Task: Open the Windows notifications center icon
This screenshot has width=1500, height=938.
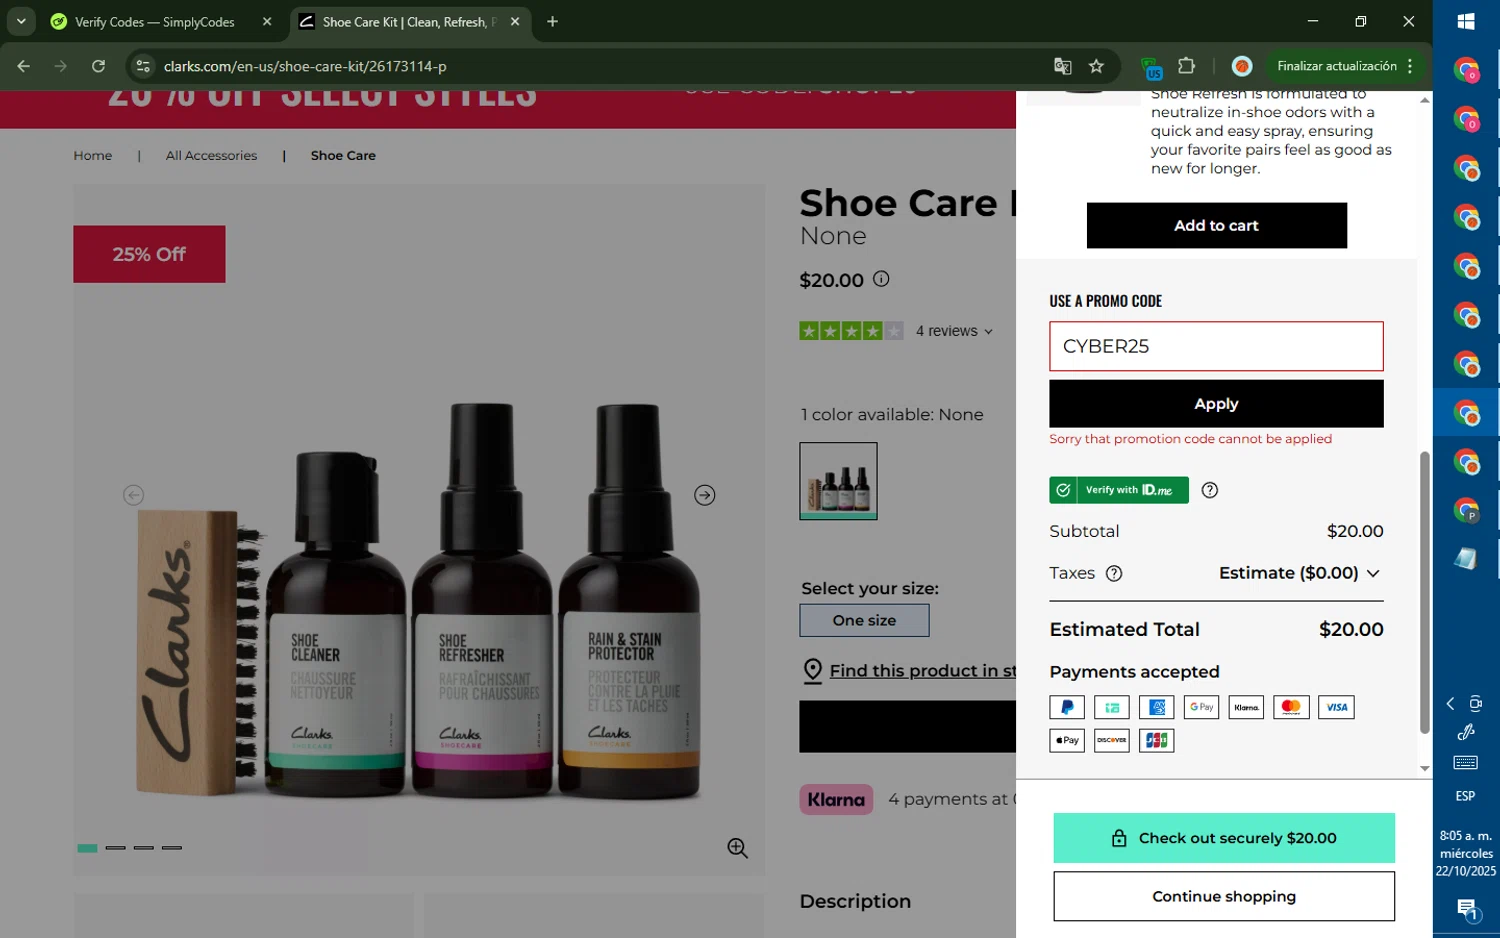Action: click(1467, 910)
